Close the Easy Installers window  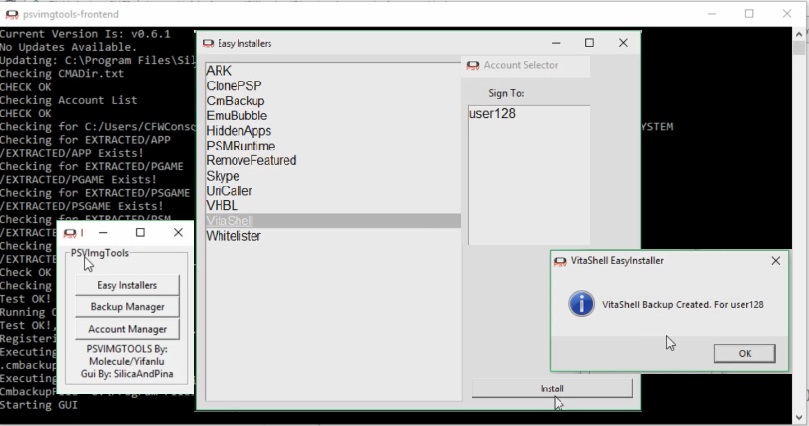tap(623, 43)
